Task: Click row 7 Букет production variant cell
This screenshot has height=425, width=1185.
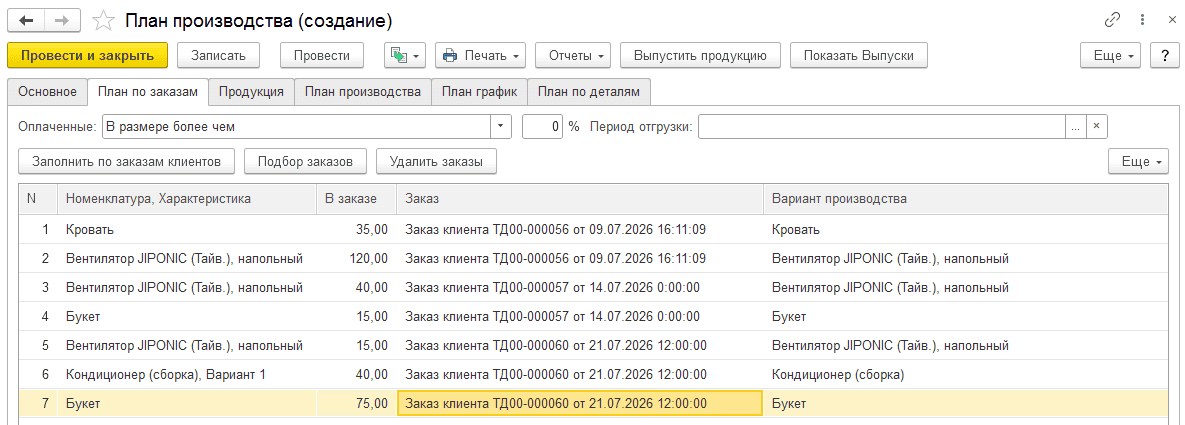Action: coord(964,404)
